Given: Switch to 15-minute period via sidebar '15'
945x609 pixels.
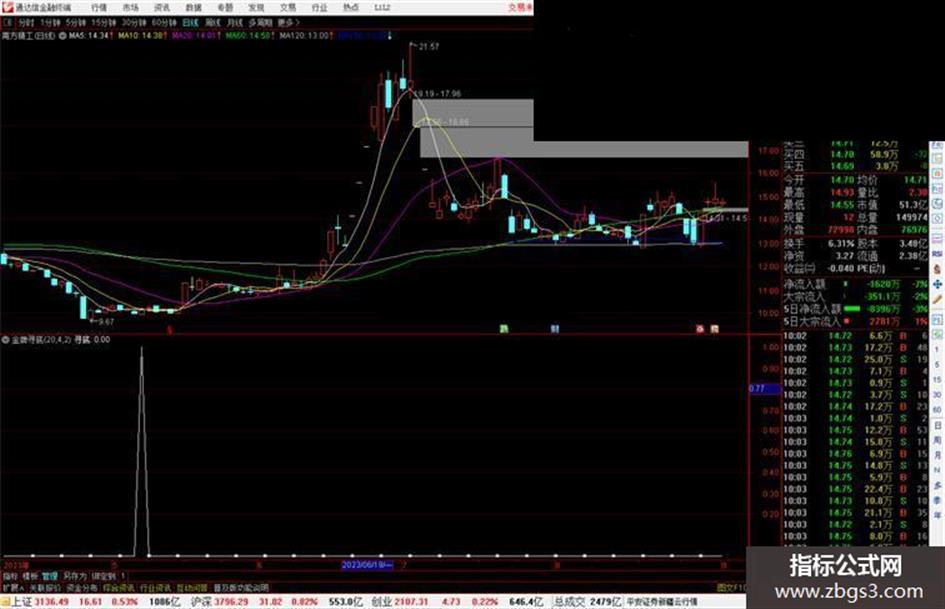Looking at the screenshot, I should (x=937, y=380).
